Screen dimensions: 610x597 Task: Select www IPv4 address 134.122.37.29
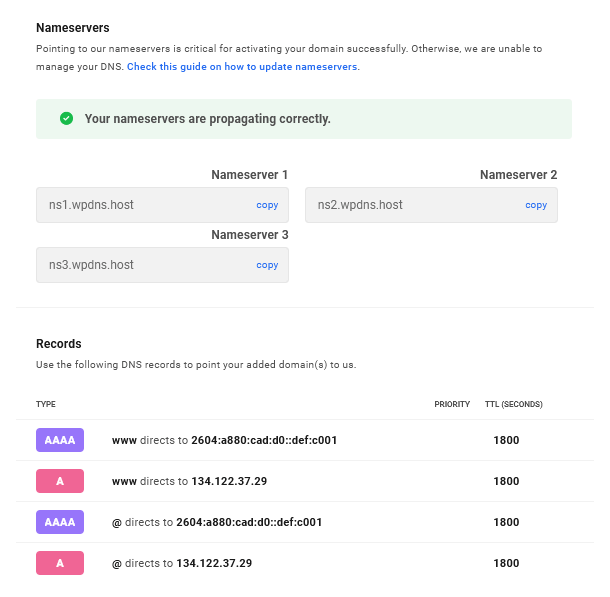click(229, 481)
